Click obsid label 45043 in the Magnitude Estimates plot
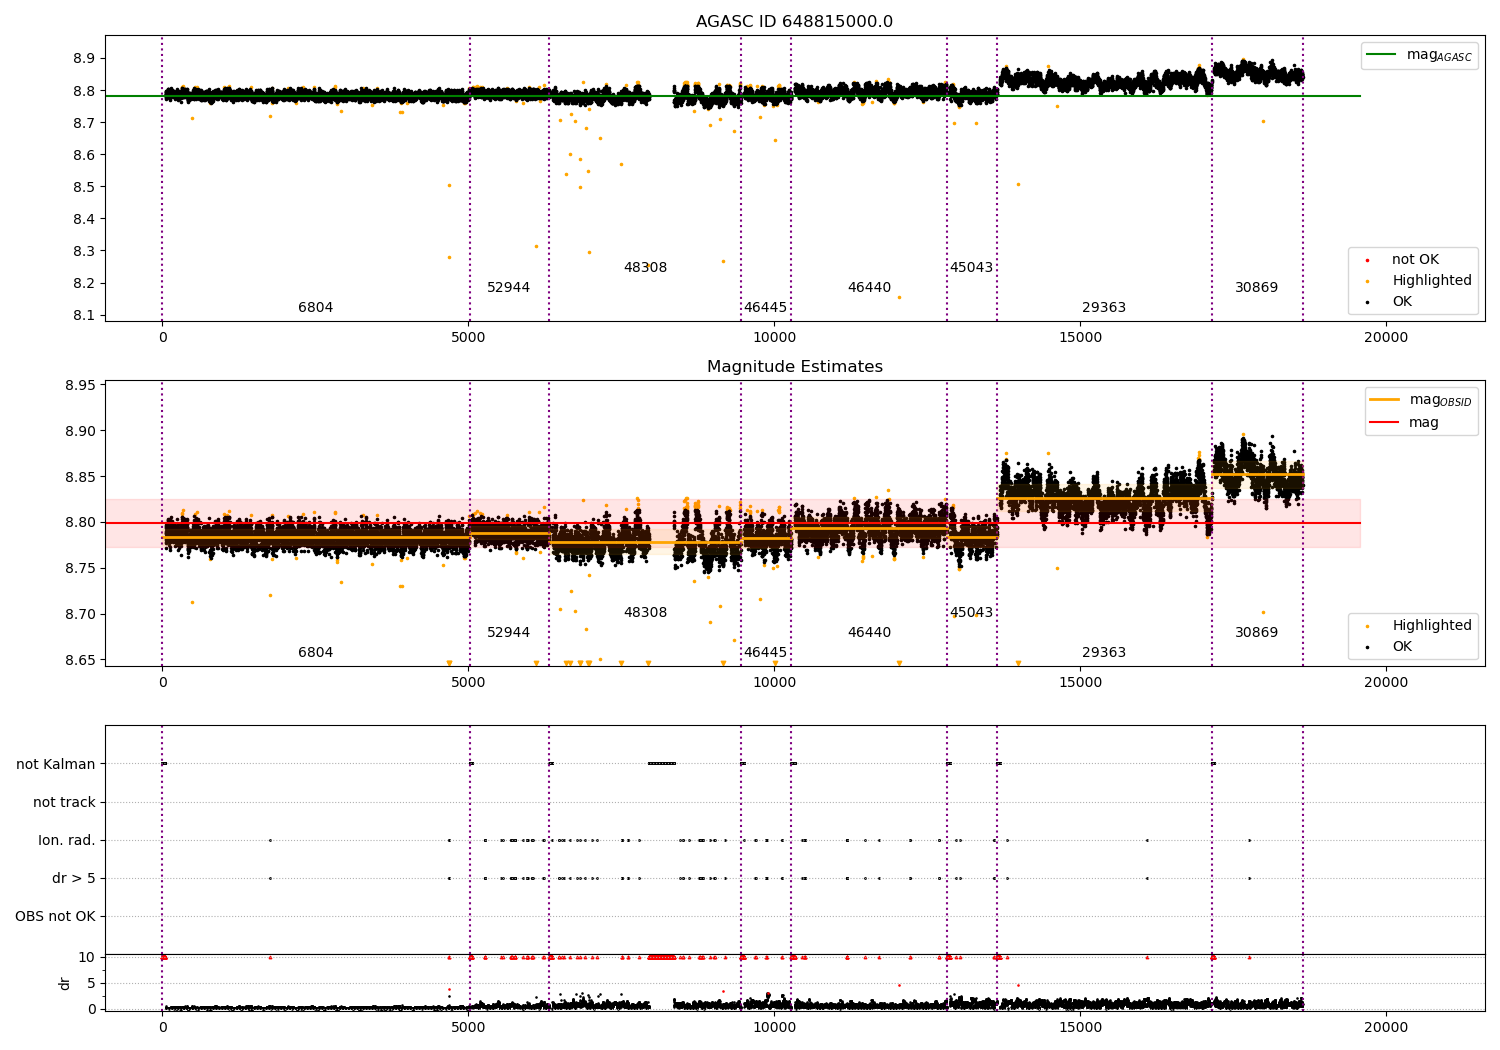This screenshot has height=1050, width=1500. 971,613
